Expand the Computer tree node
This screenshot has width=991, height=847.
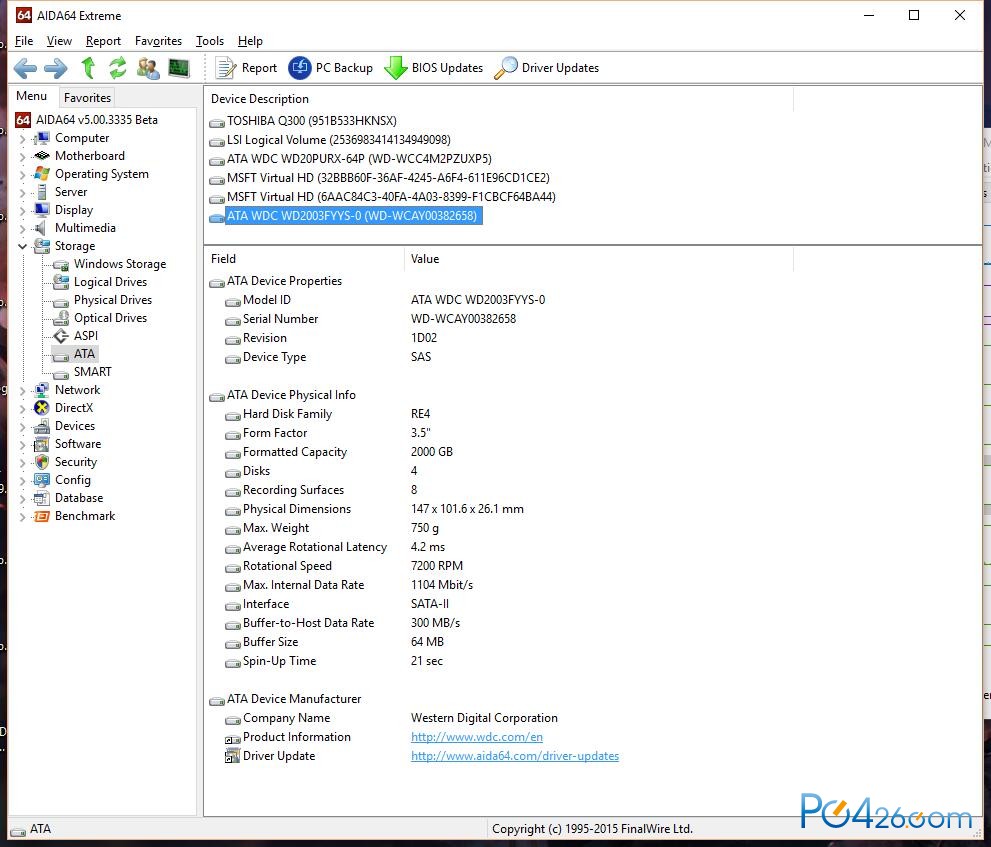point(23,138)
